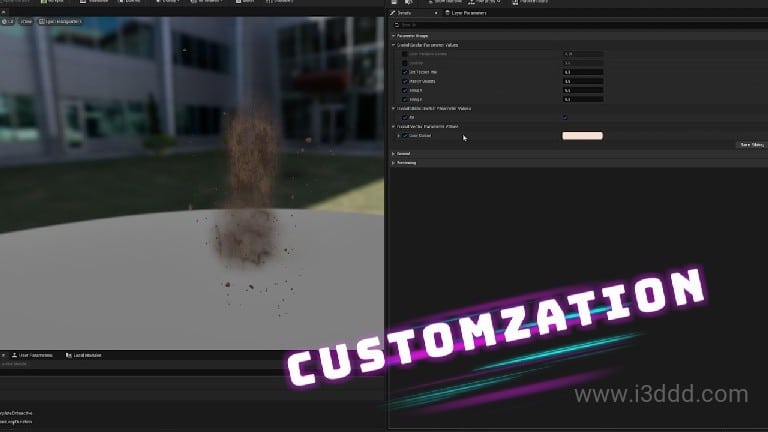Viewport: 768px width, 432px height.
Task: Click the User Parameters person icon
Action: coord(14,355)
